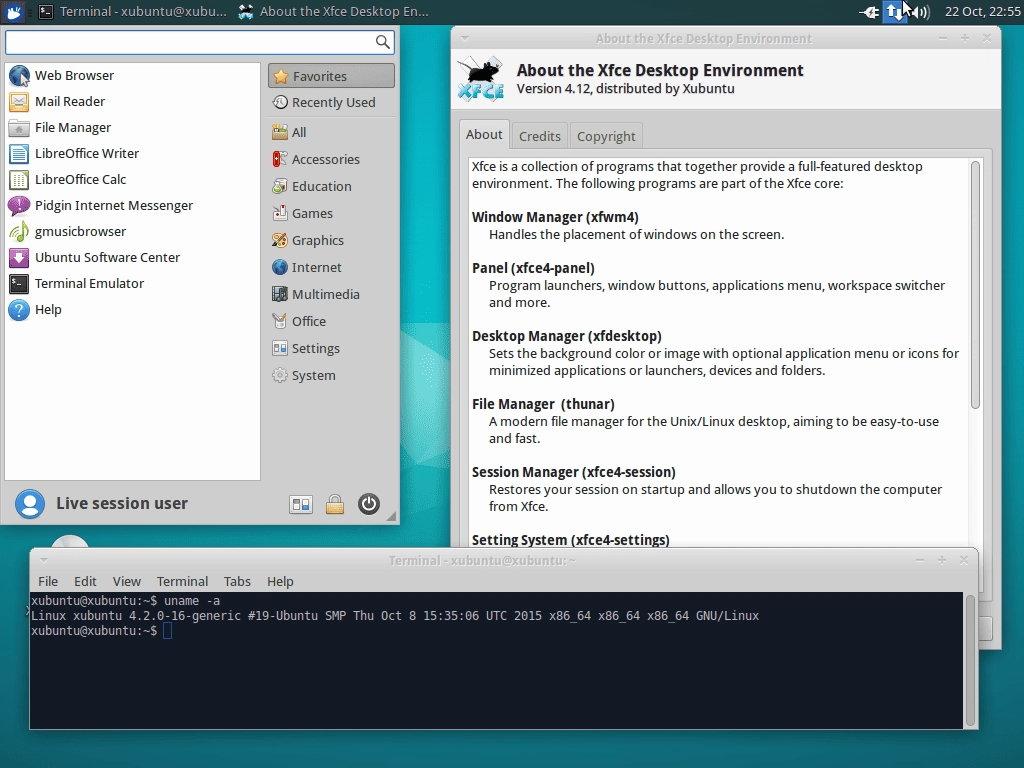Click the panel clock showing 22 Oct
1024x768 pixels.
click(982, 12)
